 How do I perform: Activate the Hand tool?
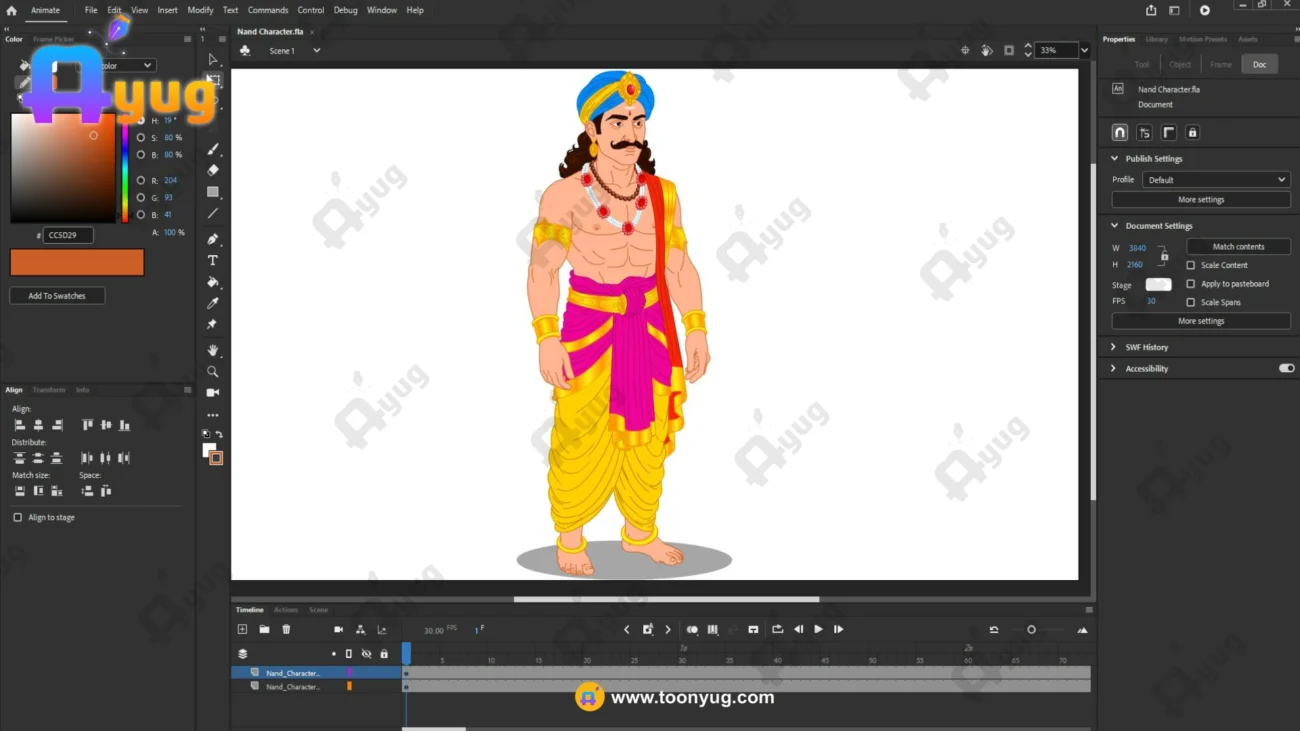213,351
